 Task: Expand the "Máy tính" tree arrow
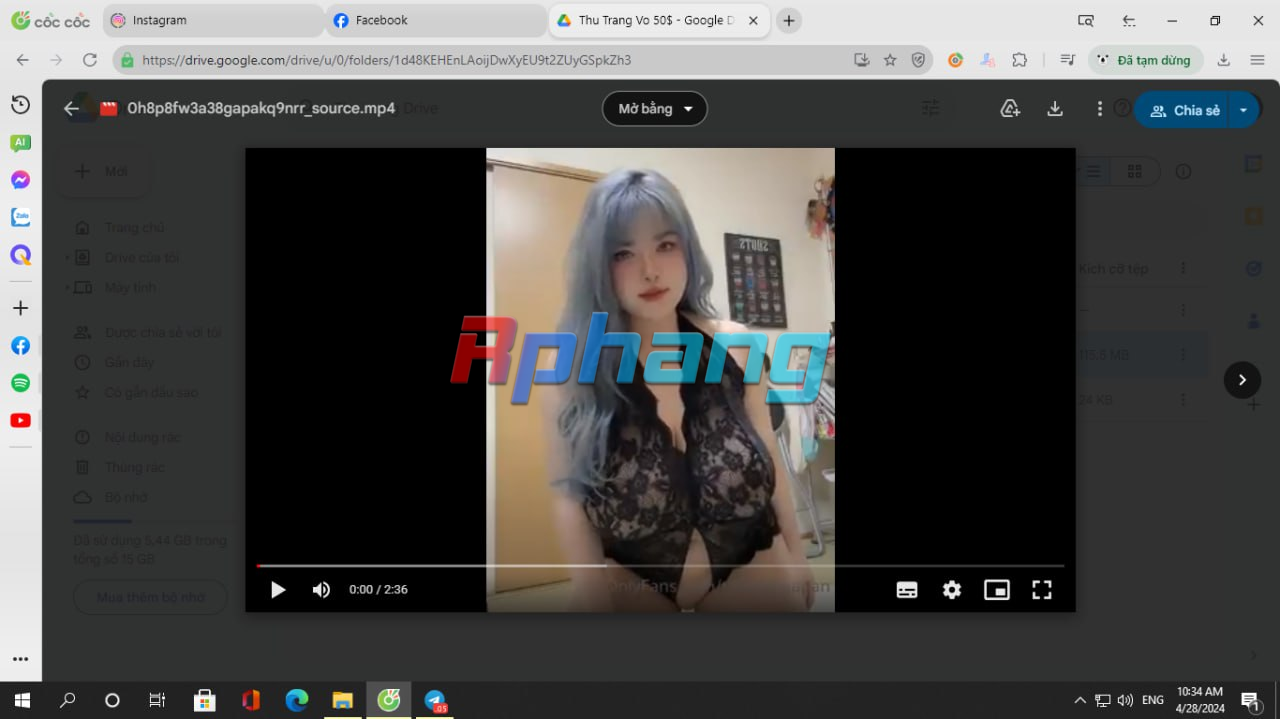(x=68, y=288)
